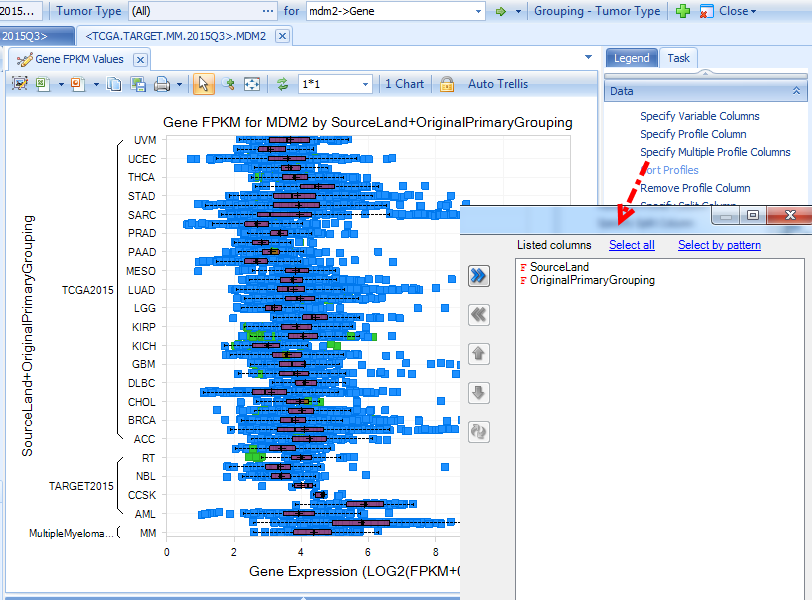Click the Auto Trellis button
The width and height of the screenshot is (812, 600).
click(498, 84)
